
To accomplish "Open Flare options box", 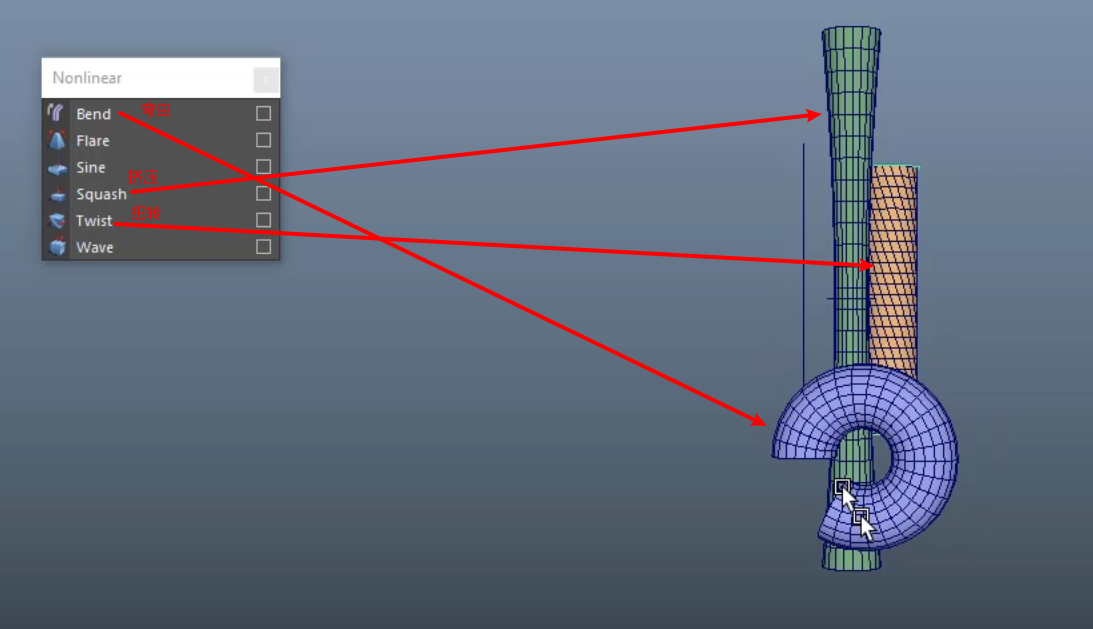I will pyautogui.click(x=263, y=140).
